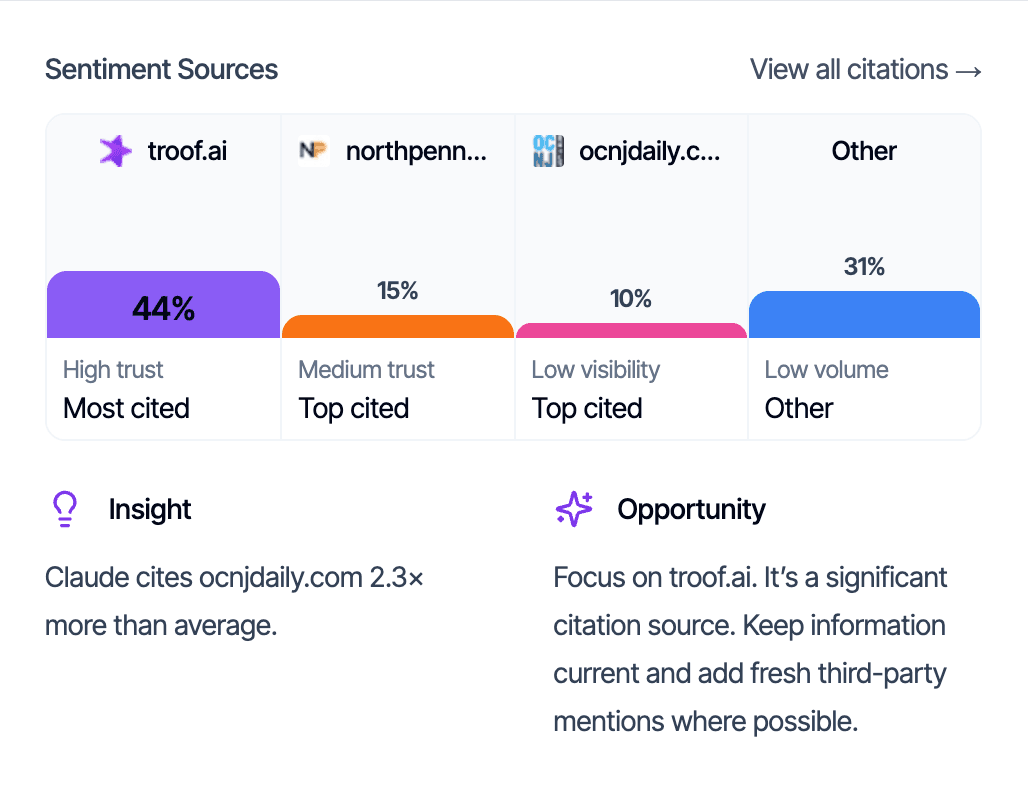This screenshot has height=790, width=1028.
Task: Click Medium trust under northpennnow
Action: [366, 370]
